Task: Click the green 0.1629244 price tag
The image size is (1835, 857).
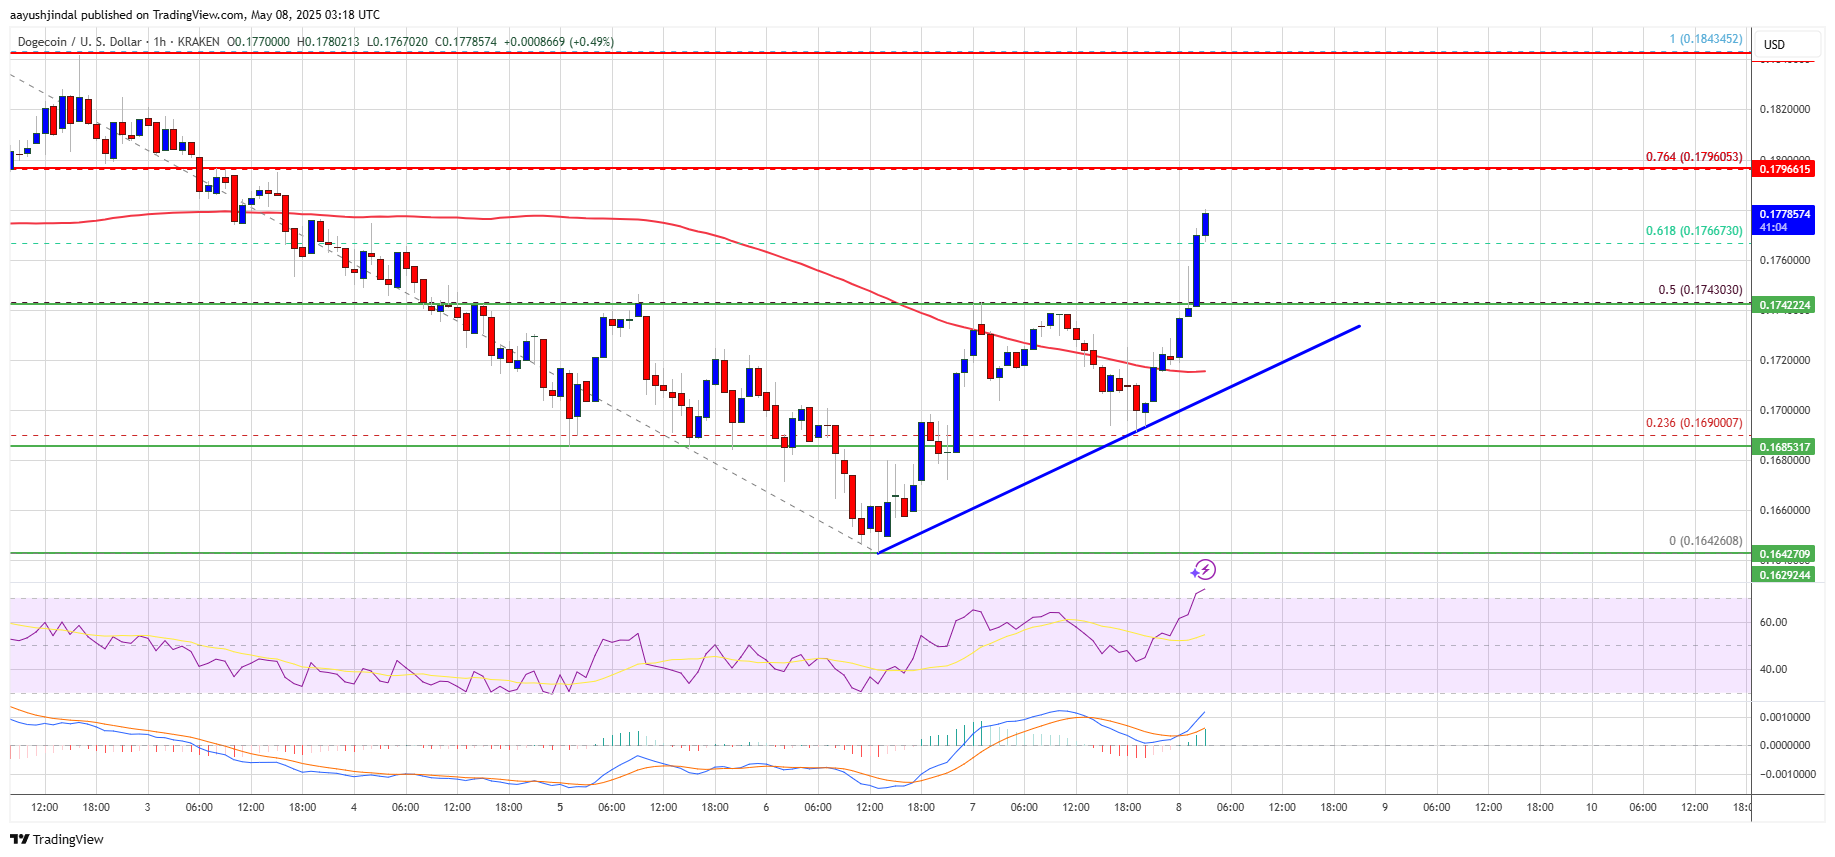Action: (x=1784, y=575)
